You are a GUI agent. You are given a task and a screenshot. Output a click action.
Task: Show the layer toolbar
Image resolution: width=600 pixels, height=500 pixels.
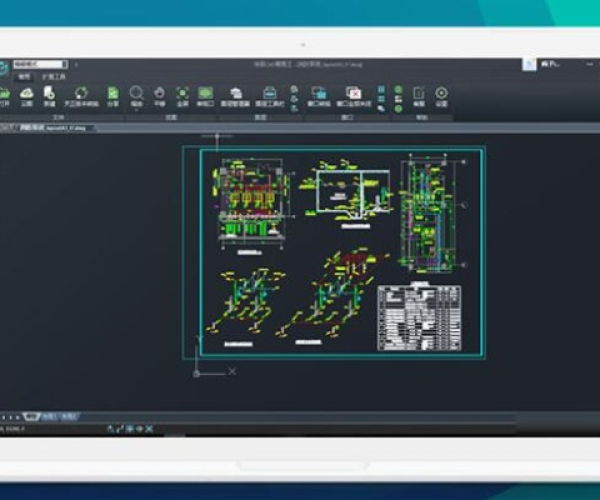pos(271,93)
